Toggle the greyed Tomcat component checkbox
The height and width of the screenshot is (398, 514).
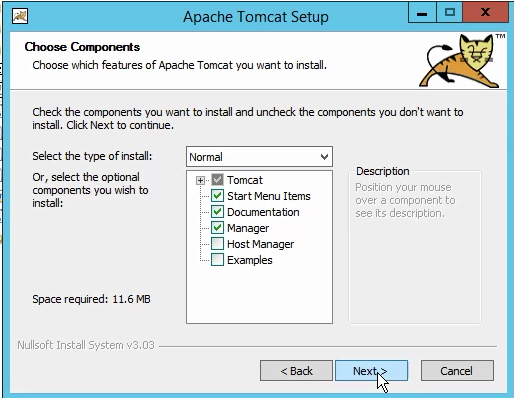217,180
